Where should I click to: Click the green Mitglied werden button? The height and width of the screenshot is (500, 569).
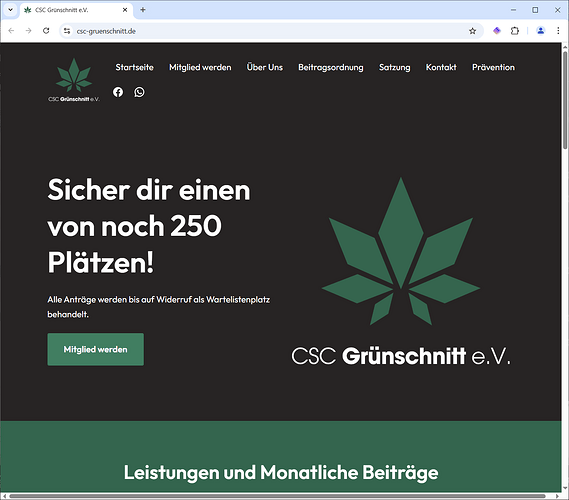[x=95, y=349]
